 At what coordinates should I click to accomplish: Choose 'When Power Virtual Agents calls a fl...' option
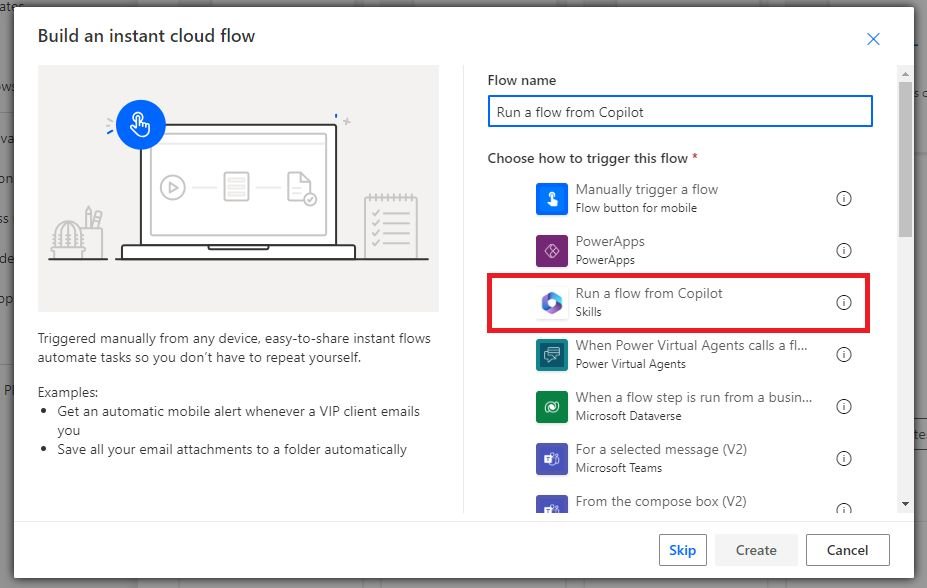point(692,346)
